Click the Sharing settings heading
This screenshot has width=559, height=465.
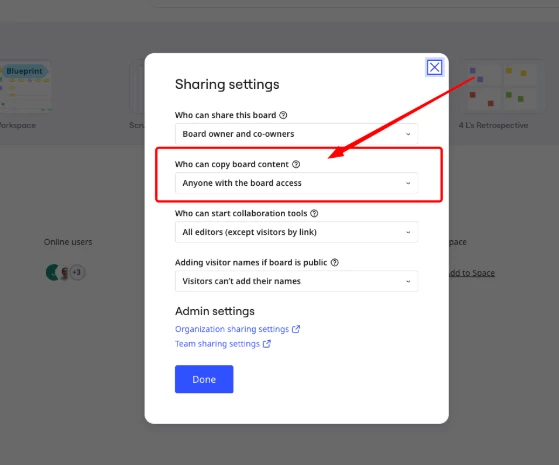[227, 85]
